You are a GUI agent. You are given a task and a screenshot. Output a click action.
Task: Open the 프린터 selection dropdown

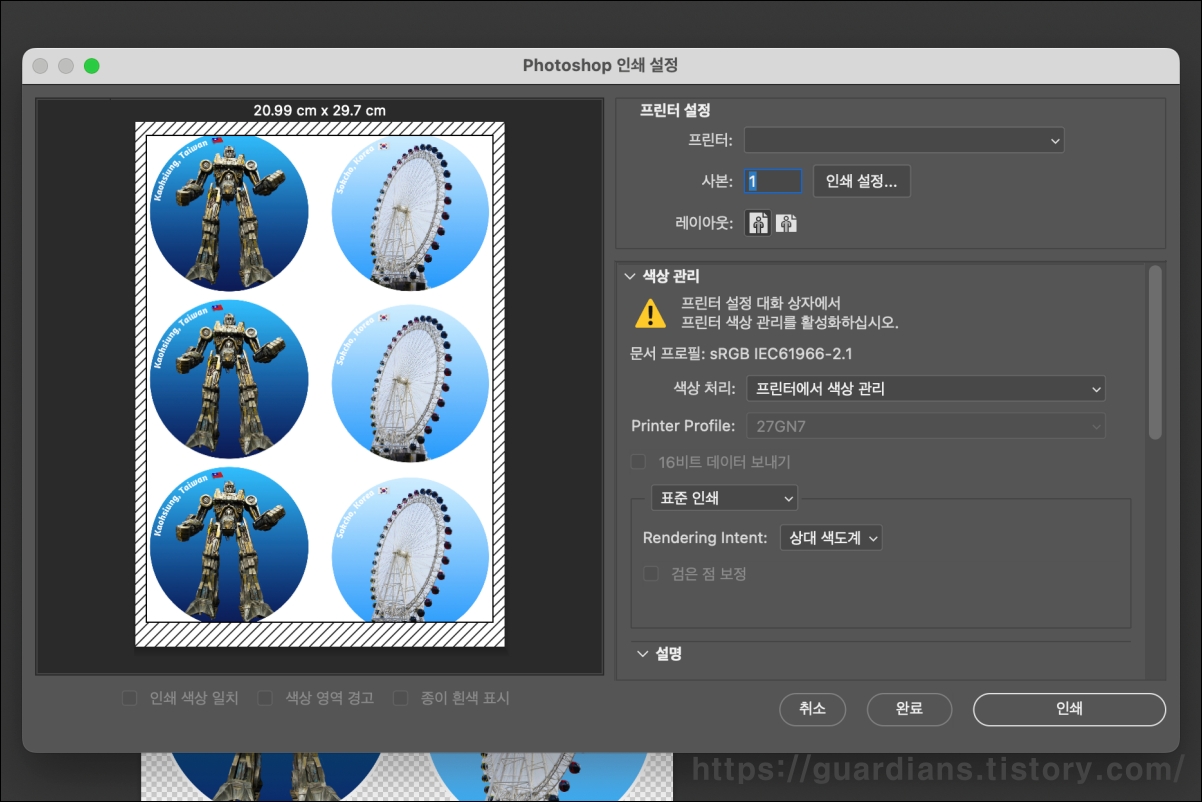(x=904, y=141)
